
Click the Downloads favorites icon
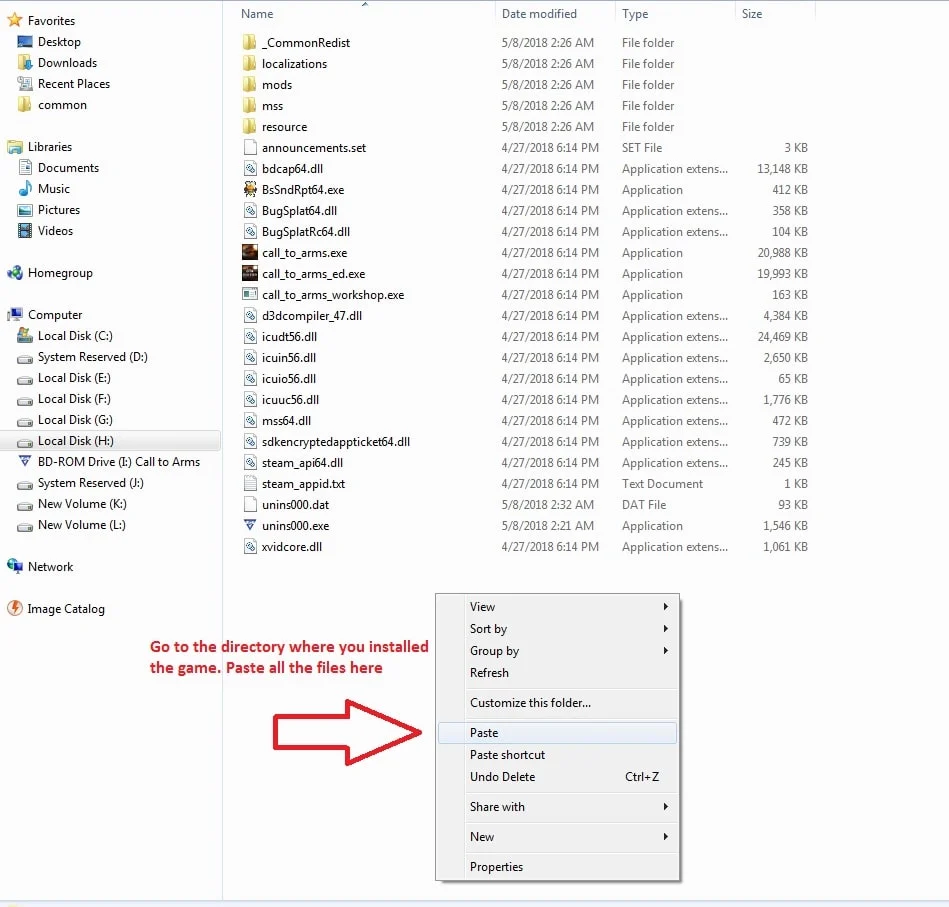[x=26, y=63]
